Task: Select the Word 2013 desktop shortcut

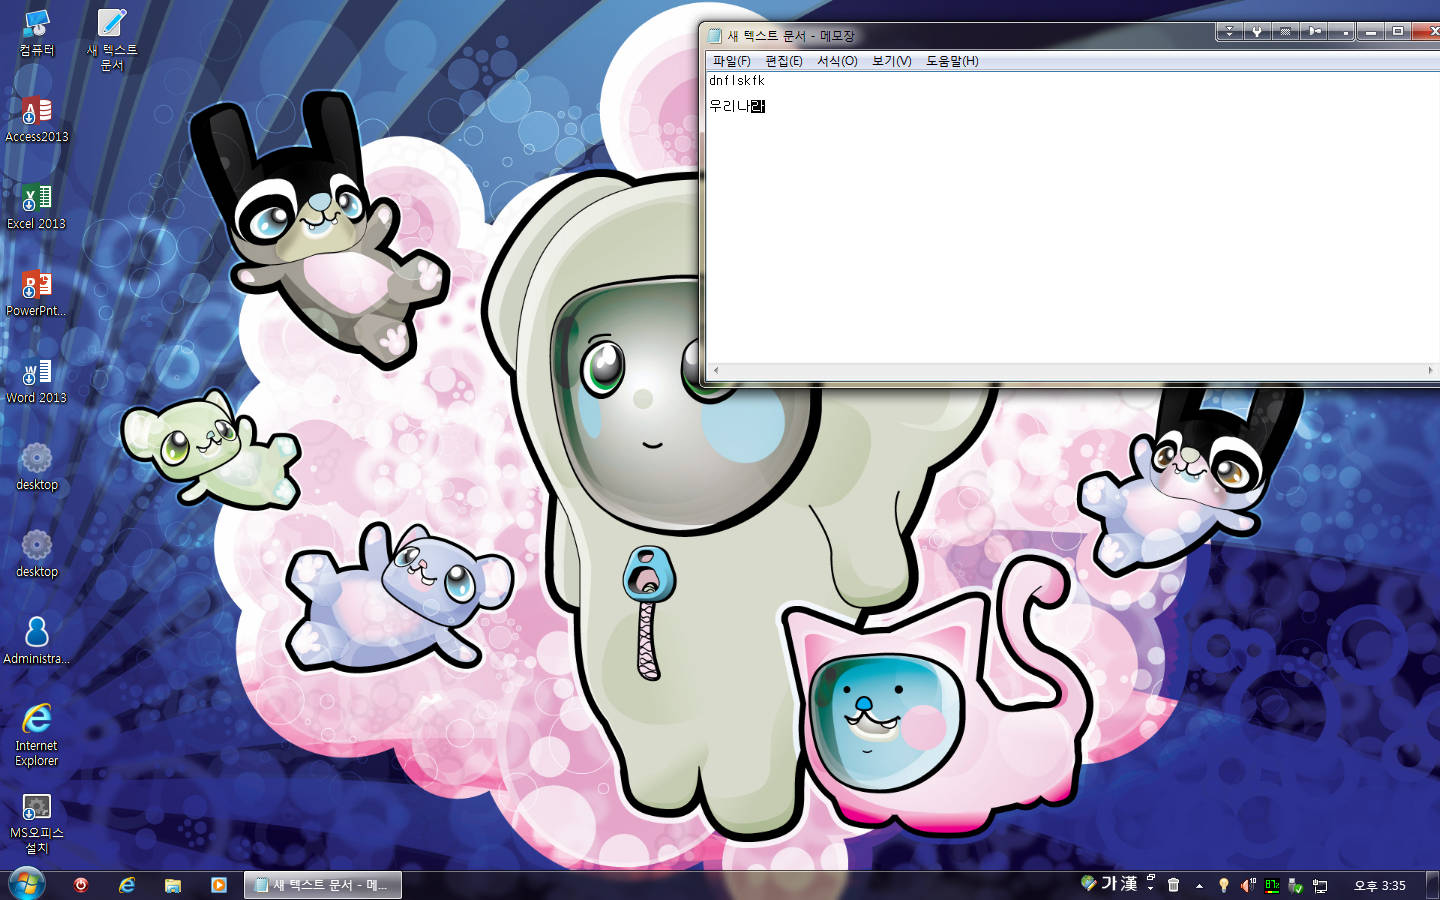Action: 37,381
